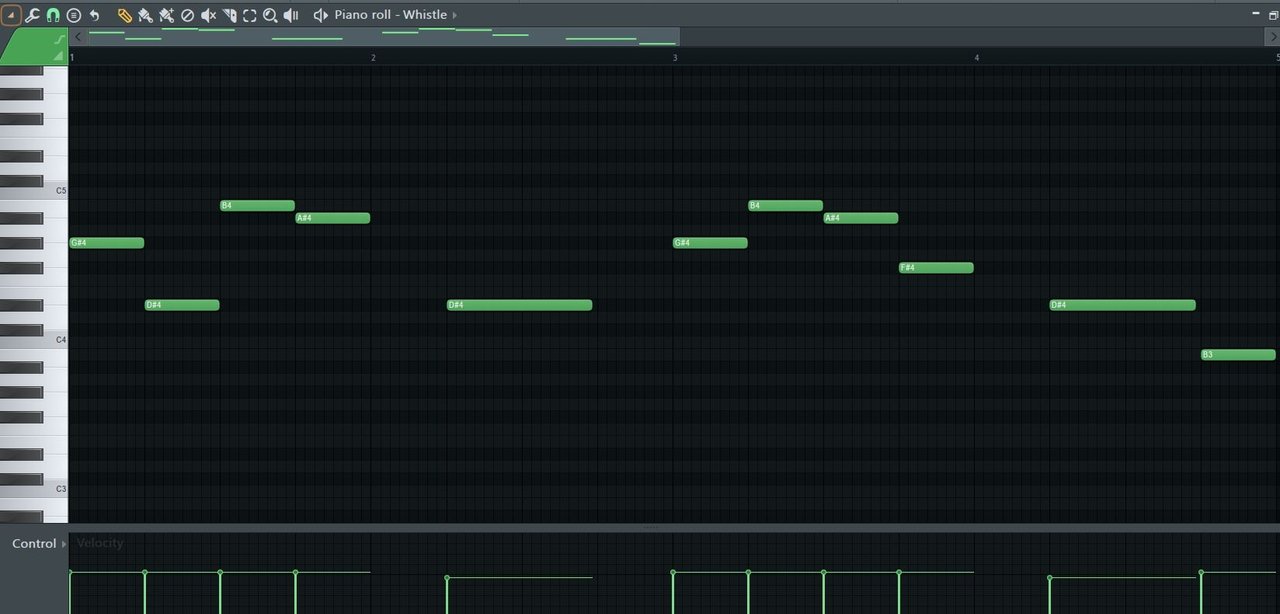The height and width of the screenshot is (614, 1280).
Task: Select the Paint brush tool
Action: tap(145, 15)
